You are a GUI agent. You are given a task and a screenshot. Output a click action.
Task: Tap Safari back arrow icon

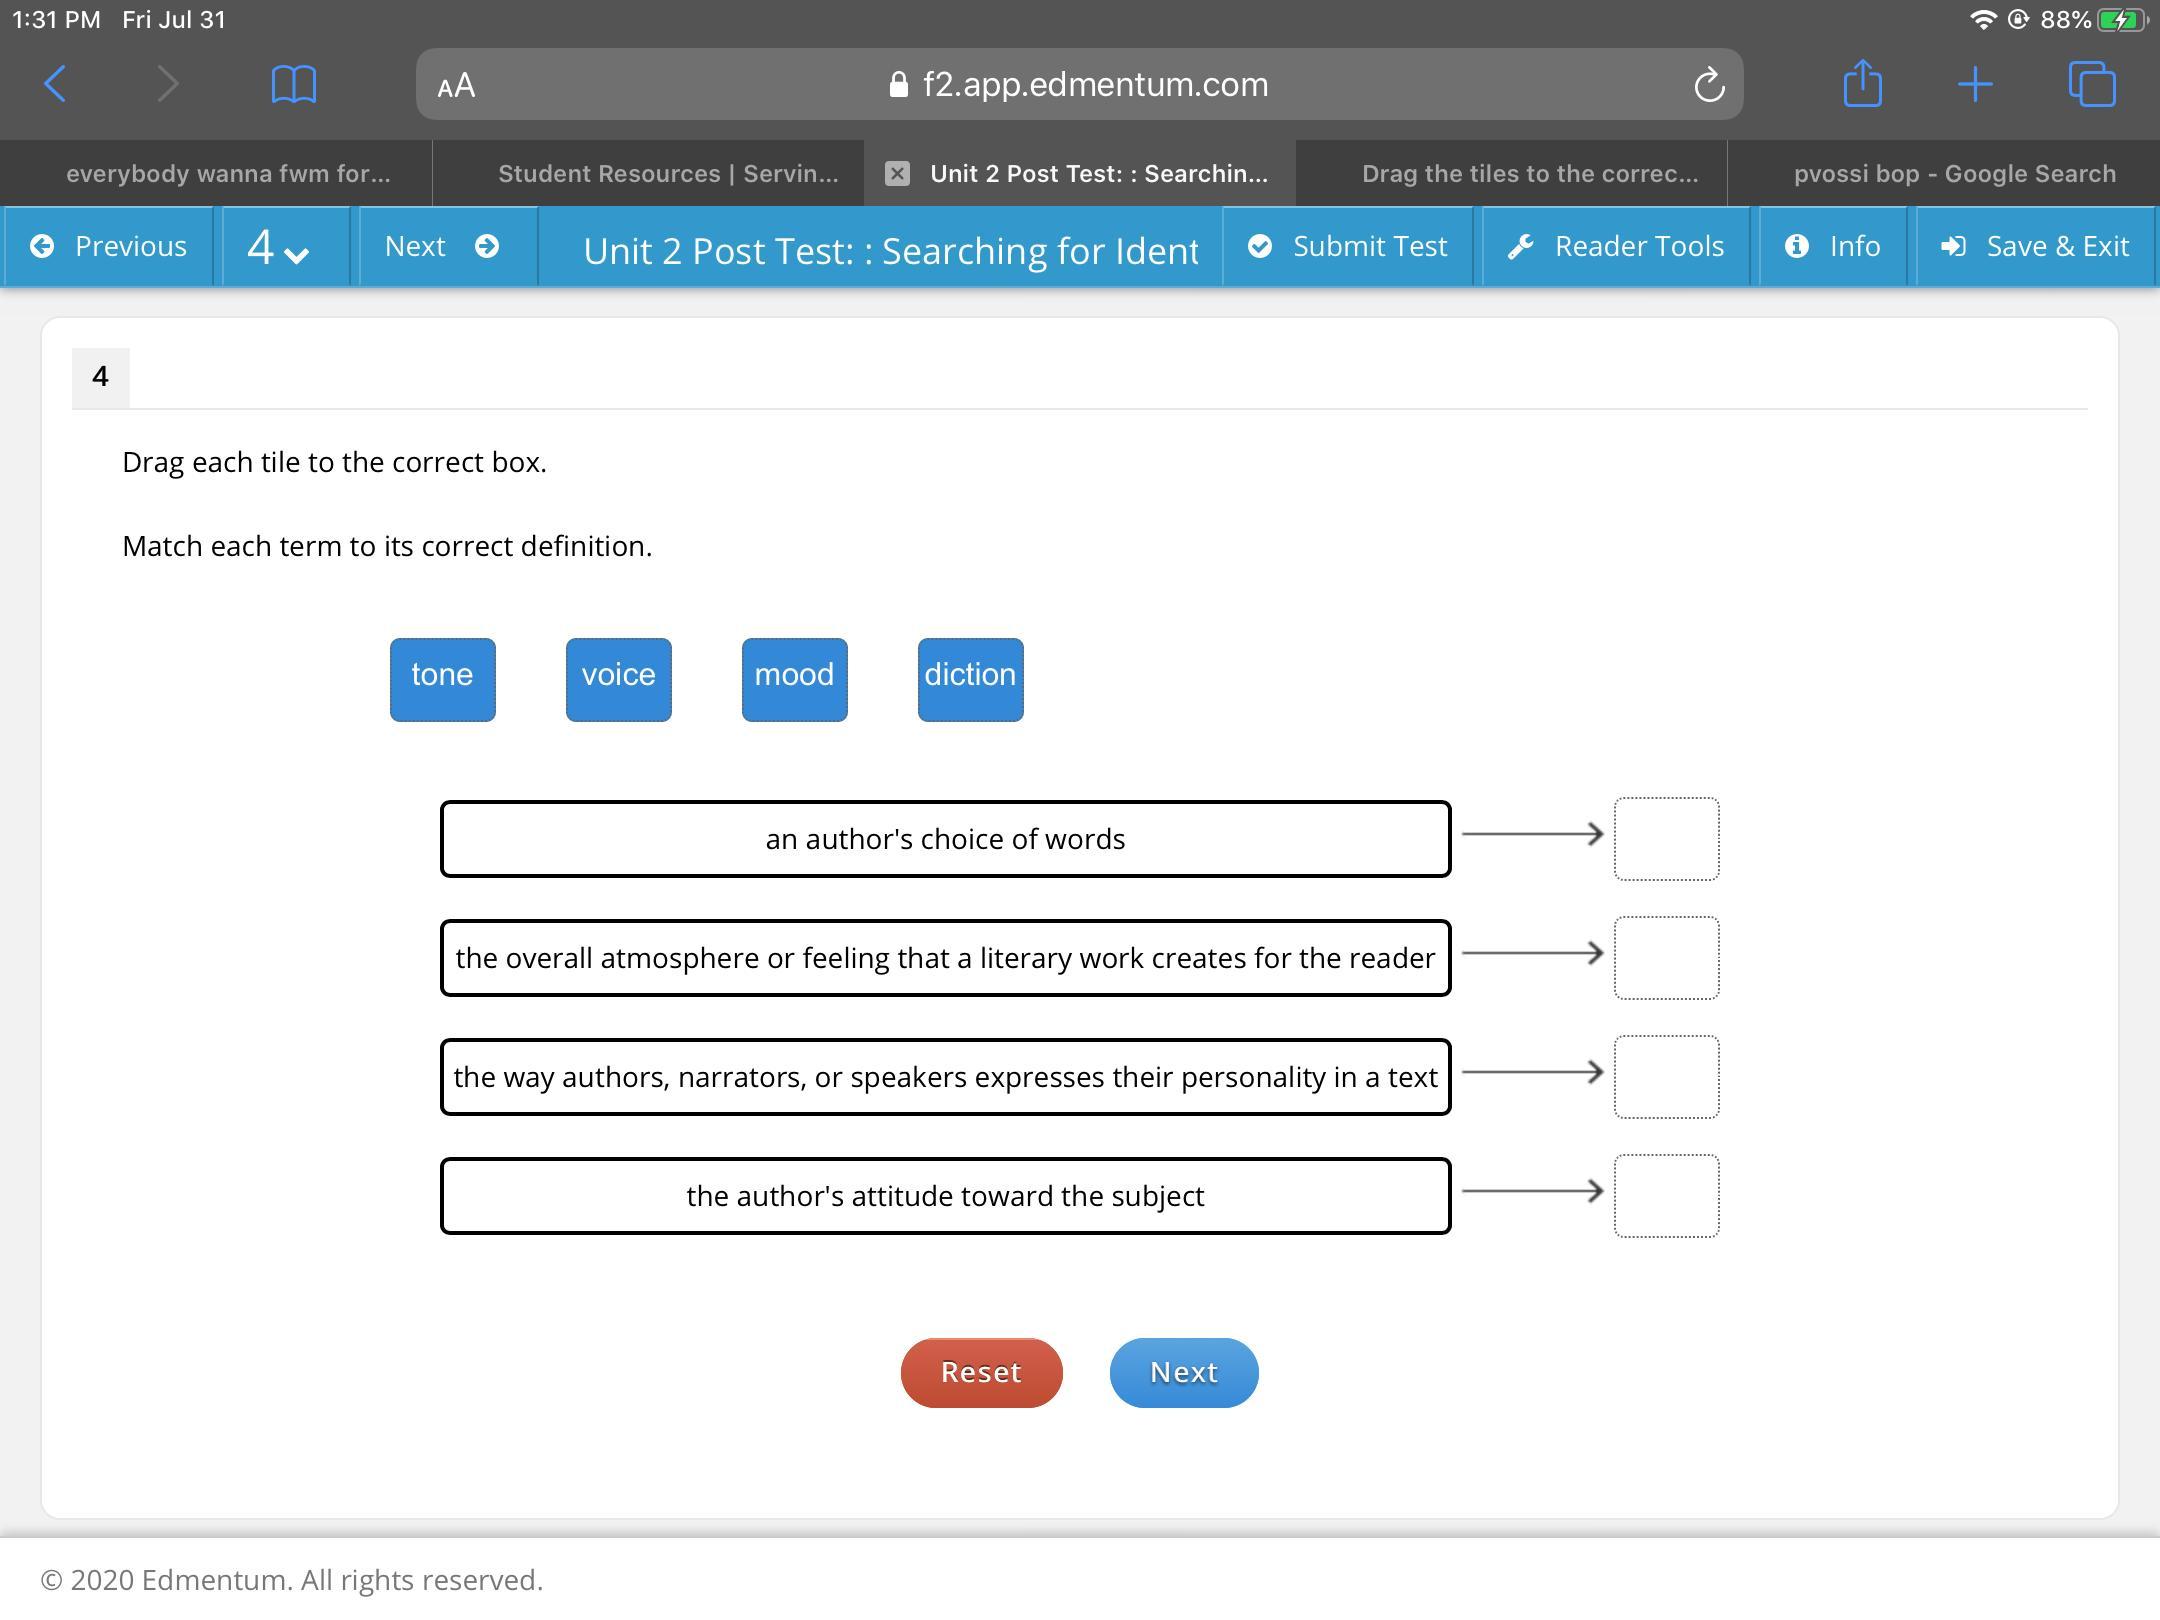pyautogui.click(x=56, y=84)
